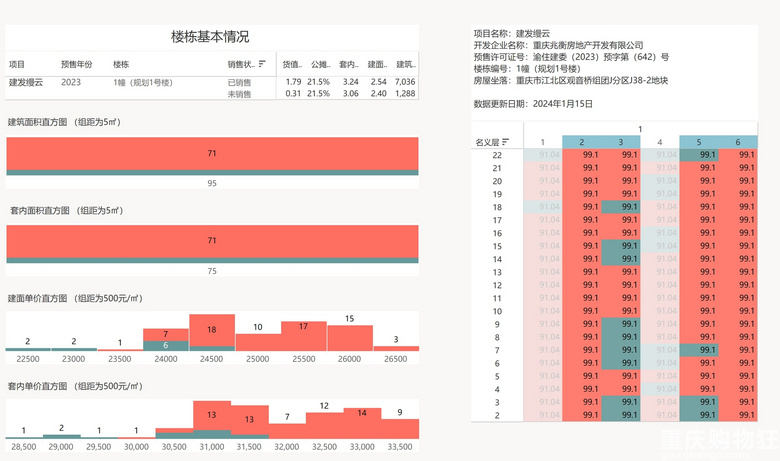This screenshot has height=461, width=780.
Task: Select floor 22 row label in 名义层
Action: pos(497,155)
